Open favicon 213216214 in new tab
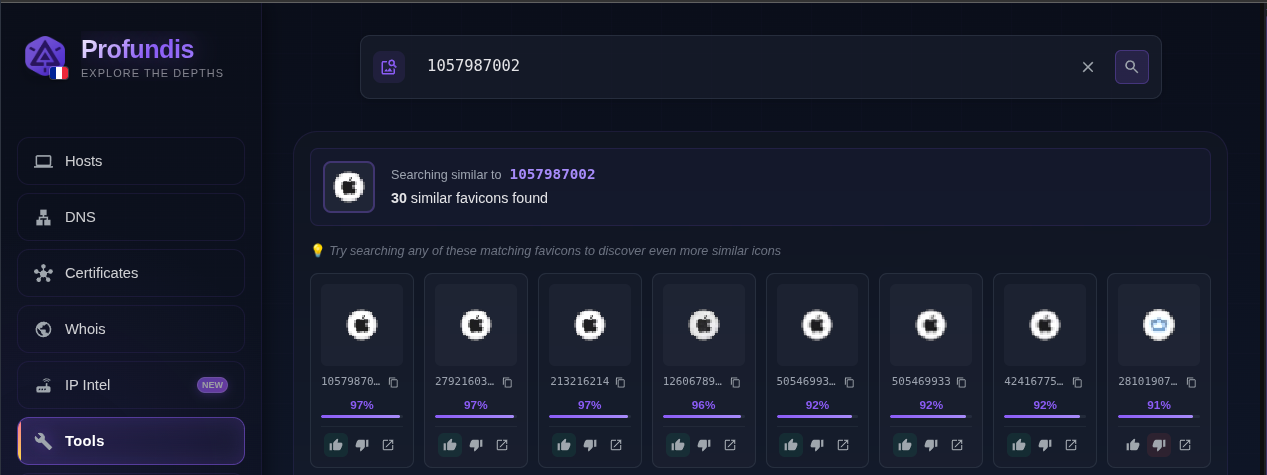The image size is (1267, 475). coord(616,445)
